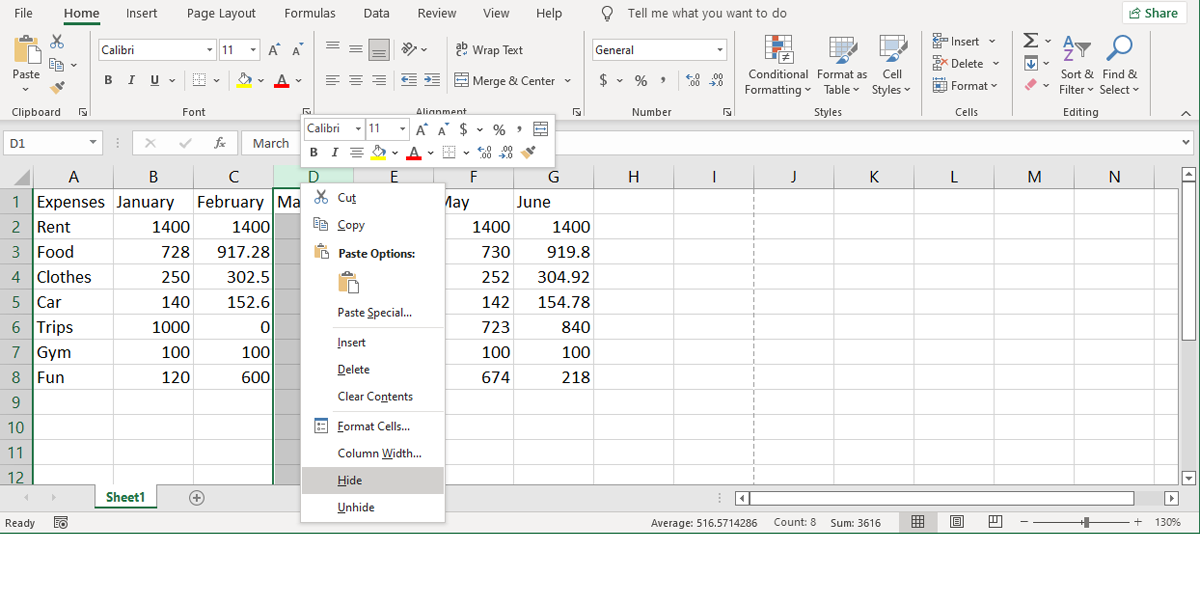Decrease font size in ribbon Font group
Screen dimensions: 1200x600
[x=297, y=50]
